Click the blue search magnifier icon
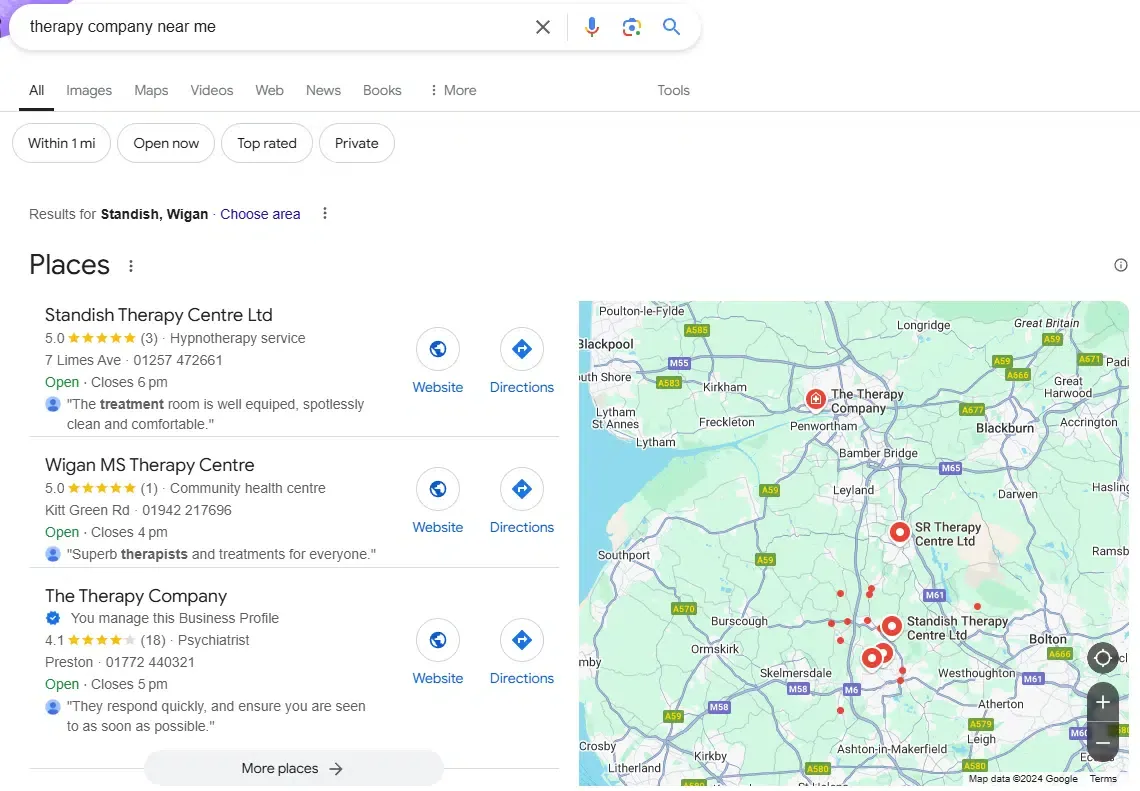Image resolution: width=1140 pixels, height=791 pixels. coord(672,27)
